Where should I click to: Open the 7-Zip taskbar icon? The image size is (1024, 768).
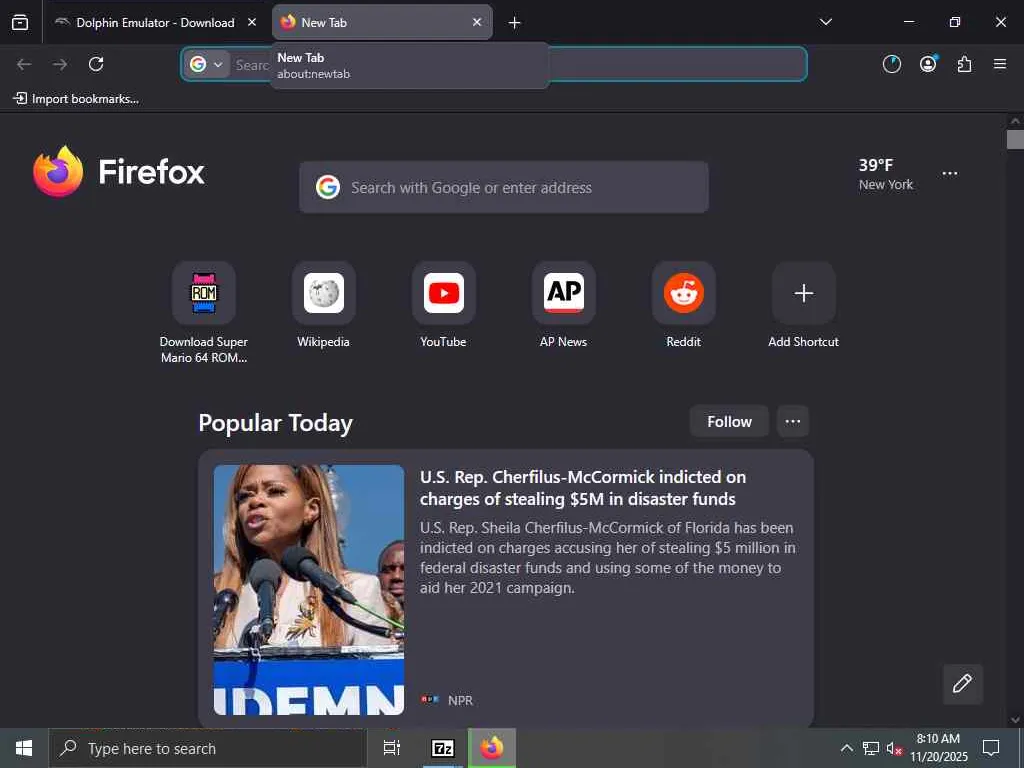[443, 748]
